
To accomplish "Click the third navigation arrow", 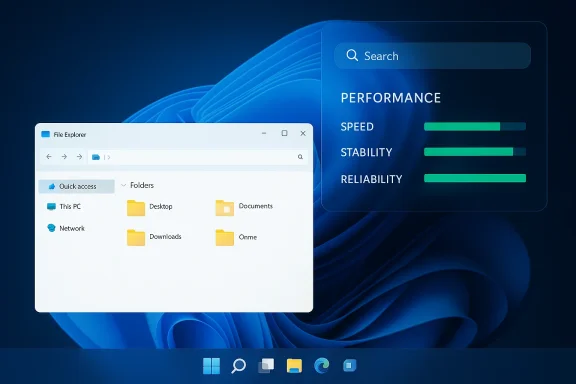I will click(79, 157).
